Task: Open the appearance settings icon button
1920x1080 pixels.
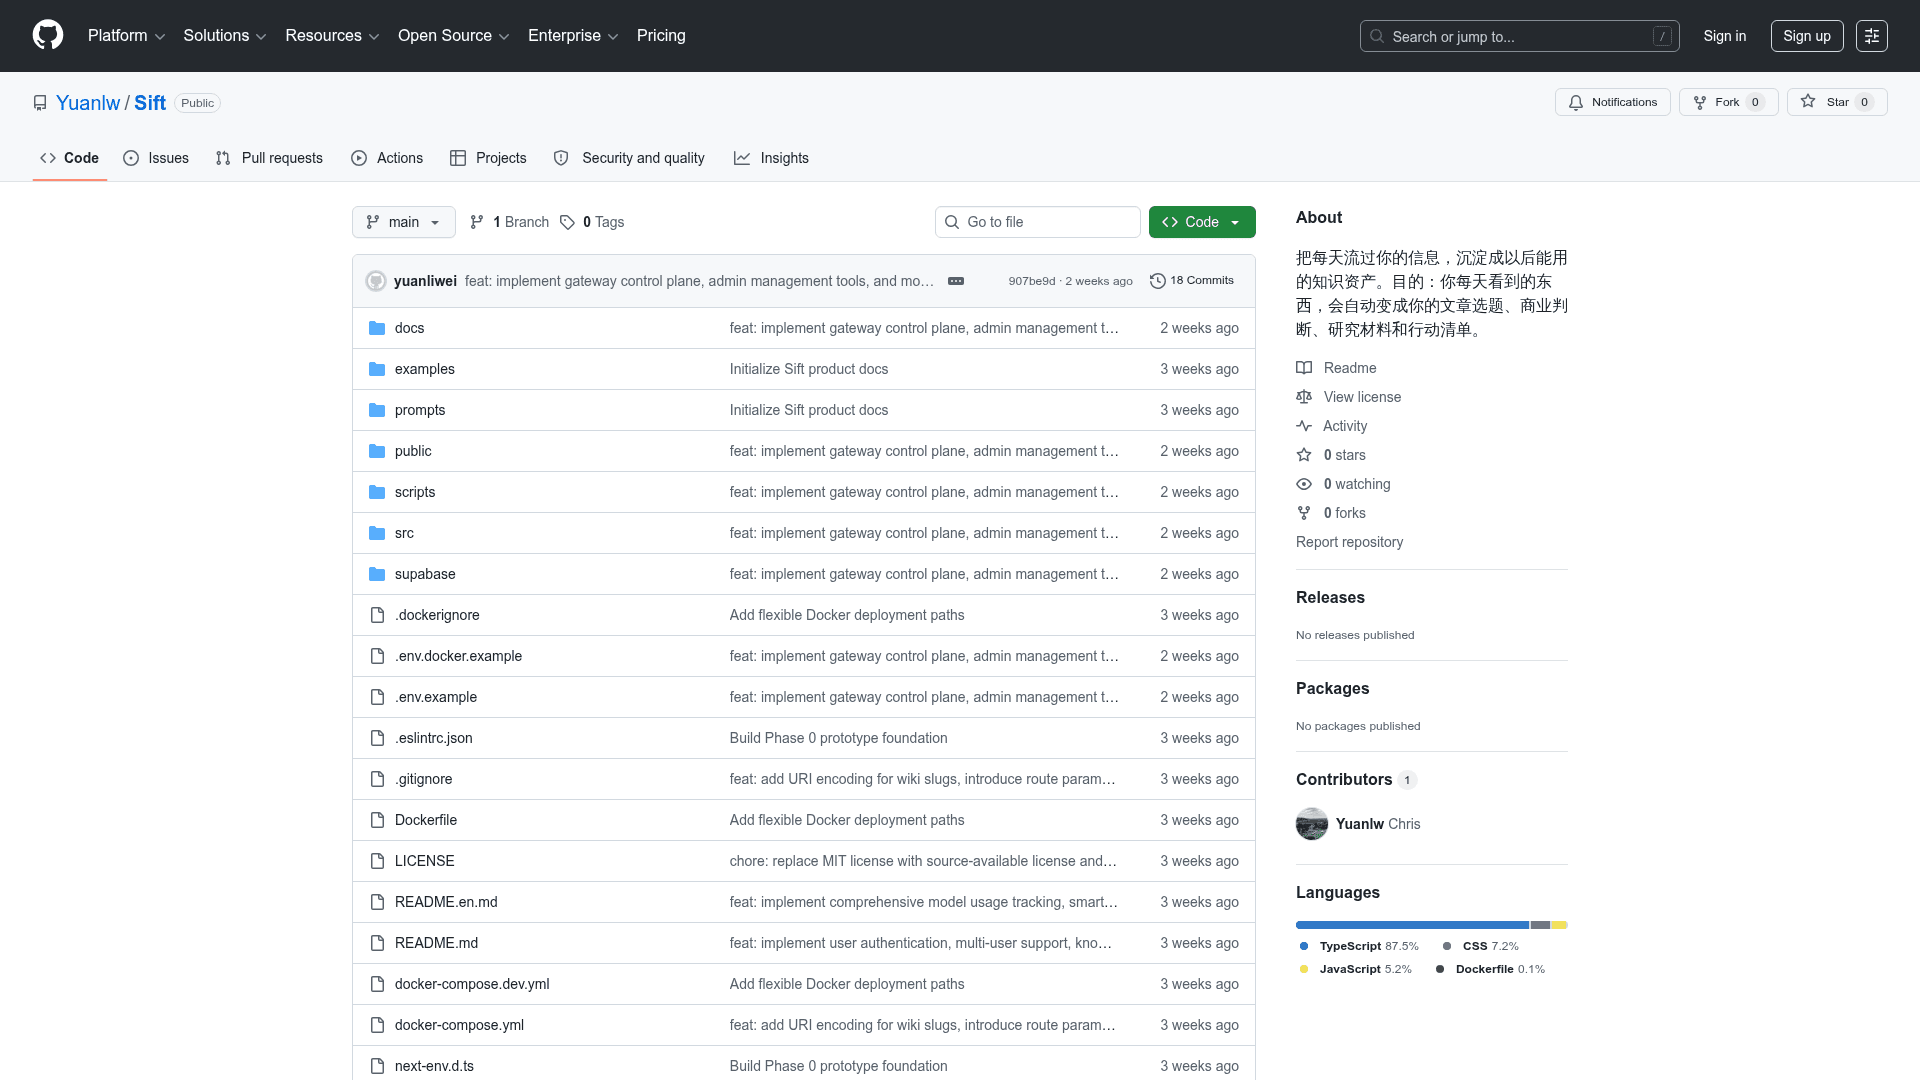Action: 1872,36
